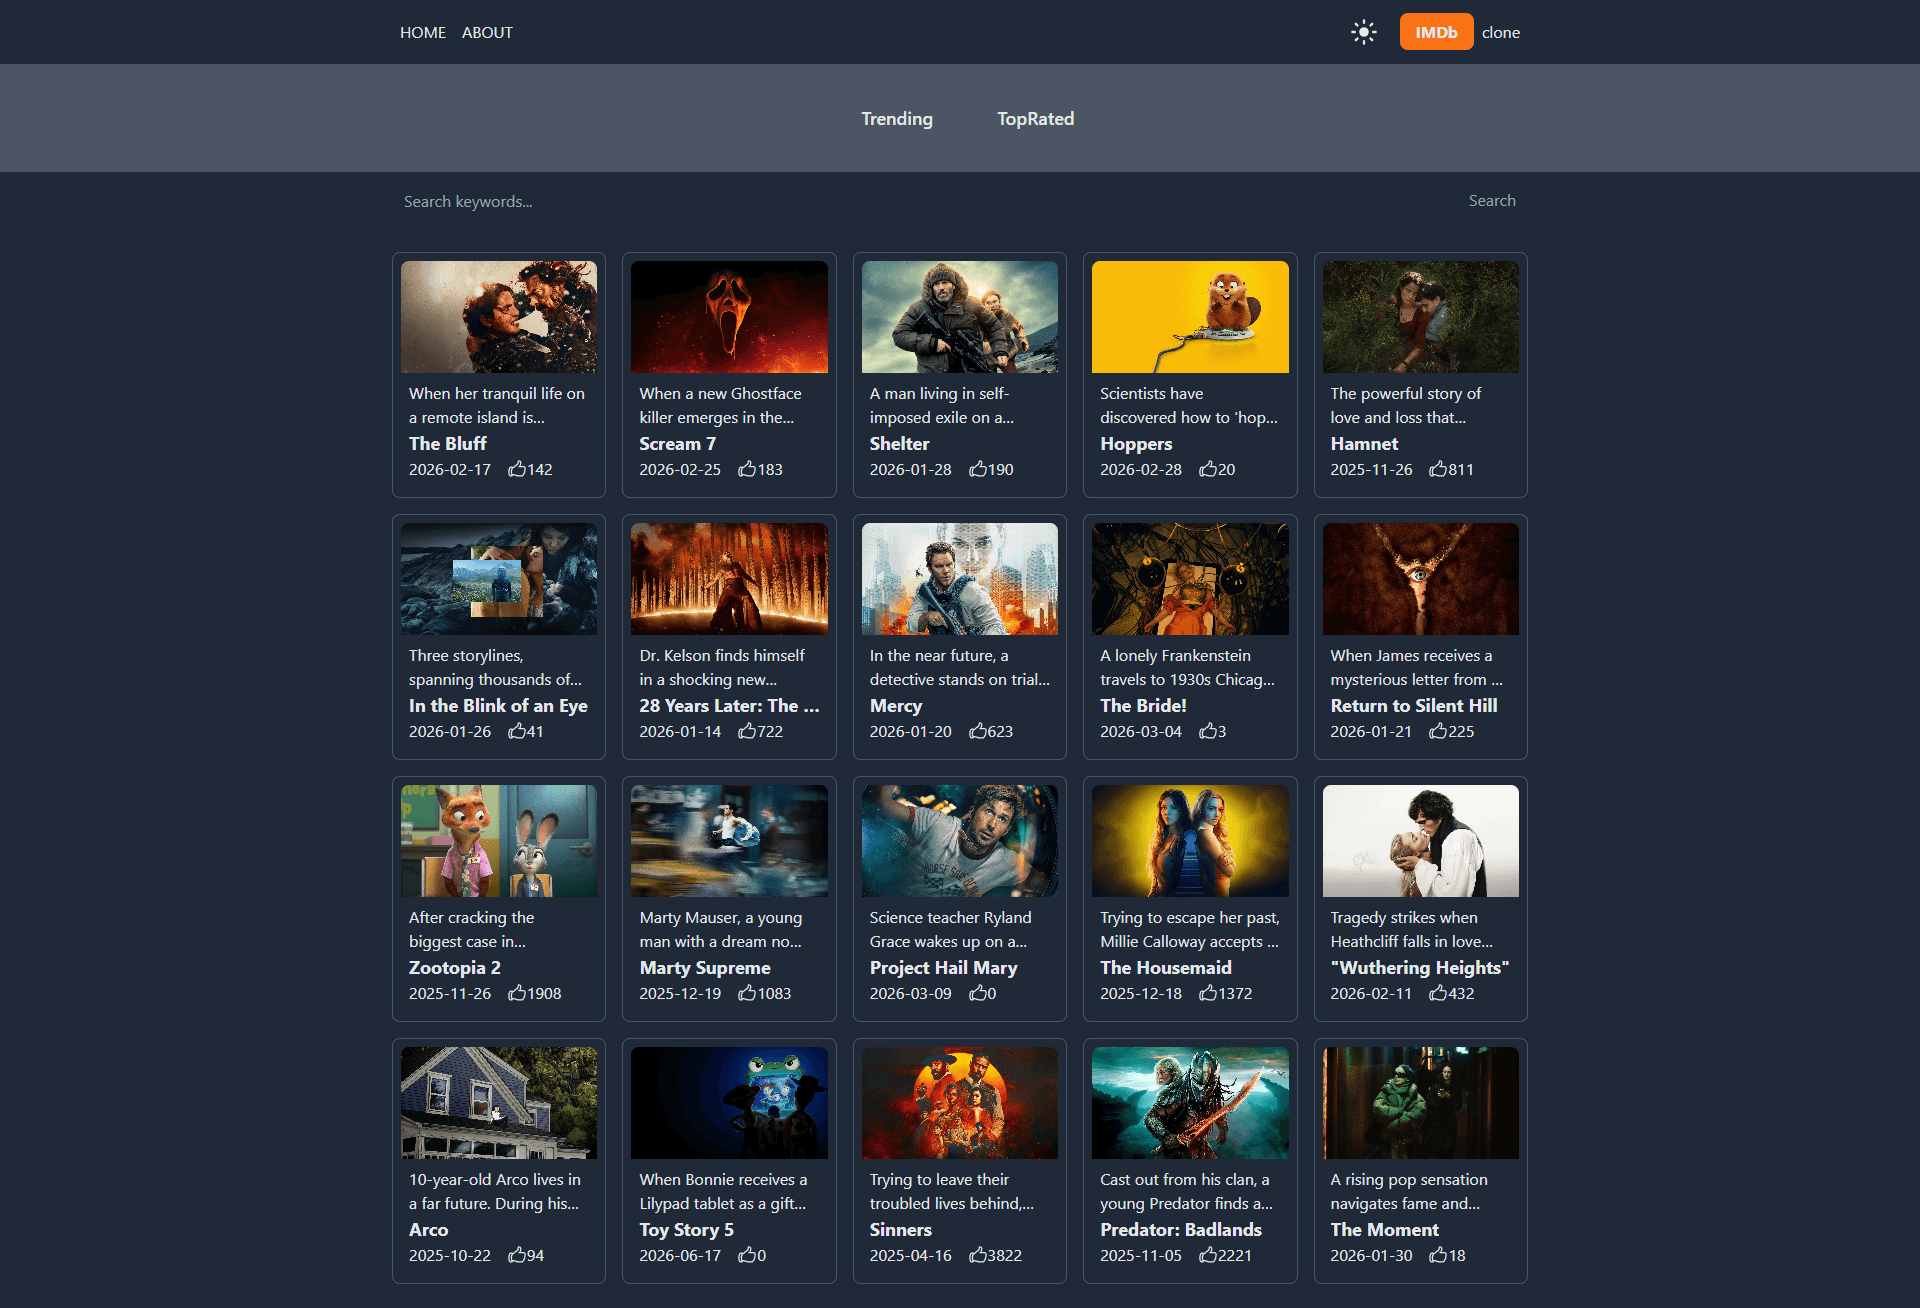
Task: Open the Shelter movie poster
Action: (x=959, y=316)
